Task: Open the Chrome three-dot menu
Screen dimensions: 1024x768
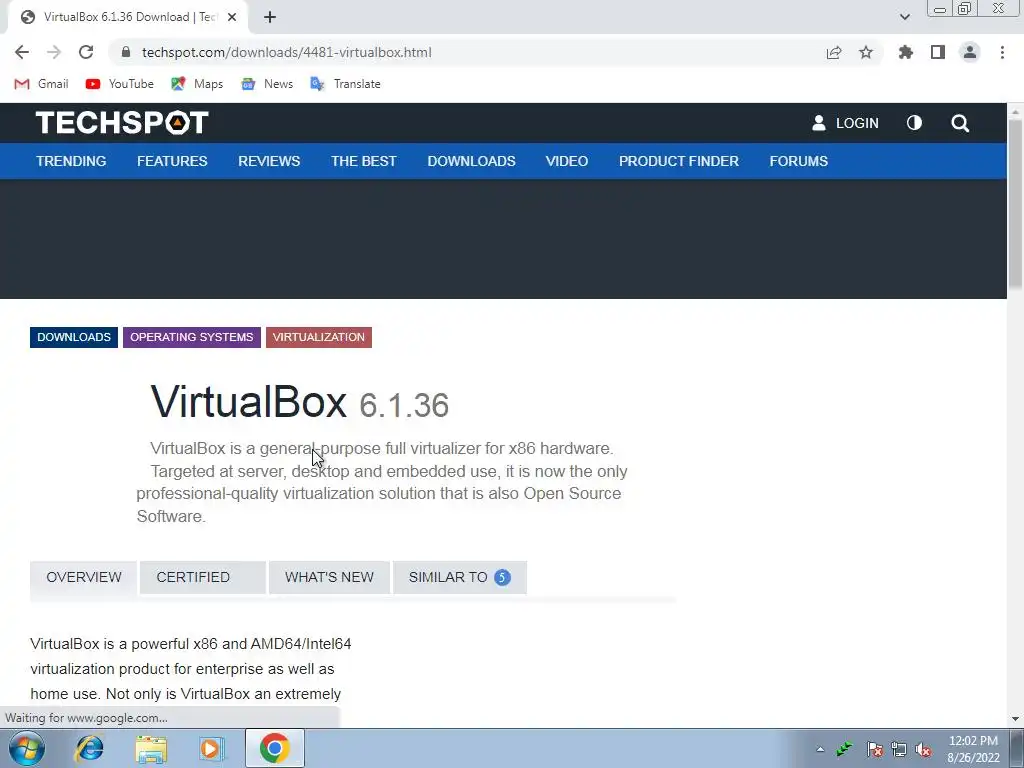Action: tap(1002, 52)
